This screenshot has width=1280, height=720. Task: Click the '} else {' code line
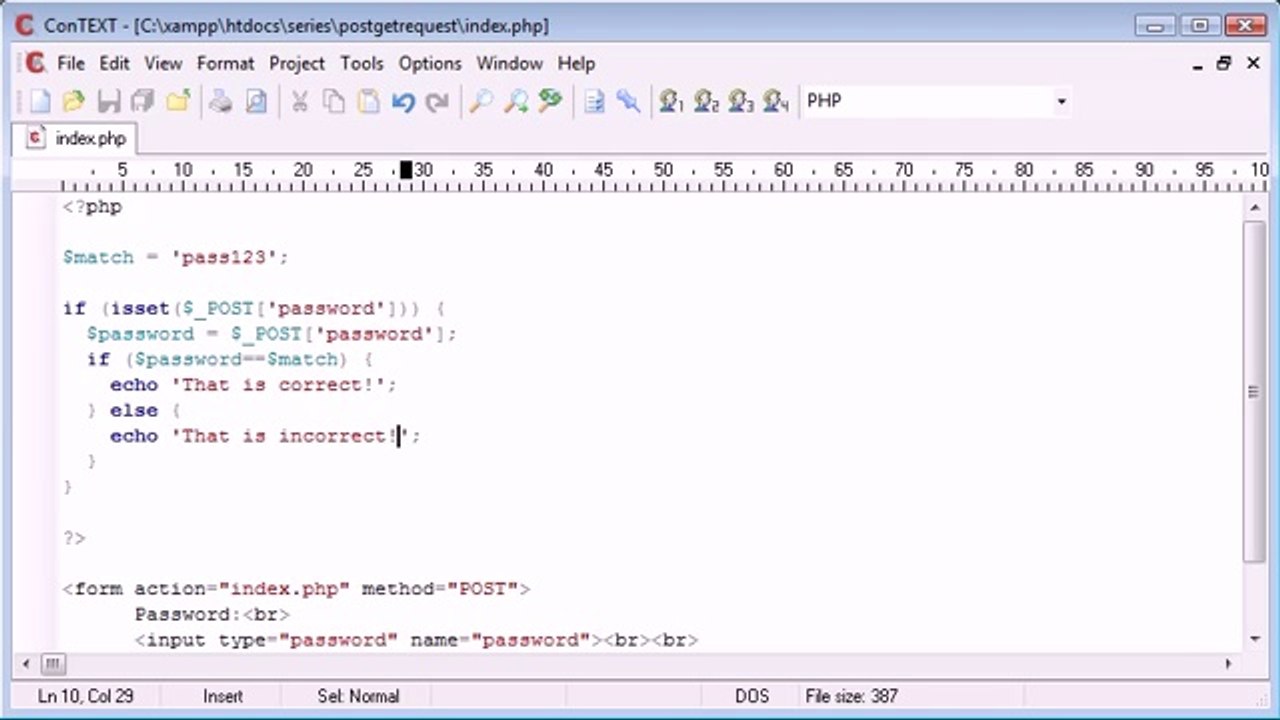click(133, 410)
